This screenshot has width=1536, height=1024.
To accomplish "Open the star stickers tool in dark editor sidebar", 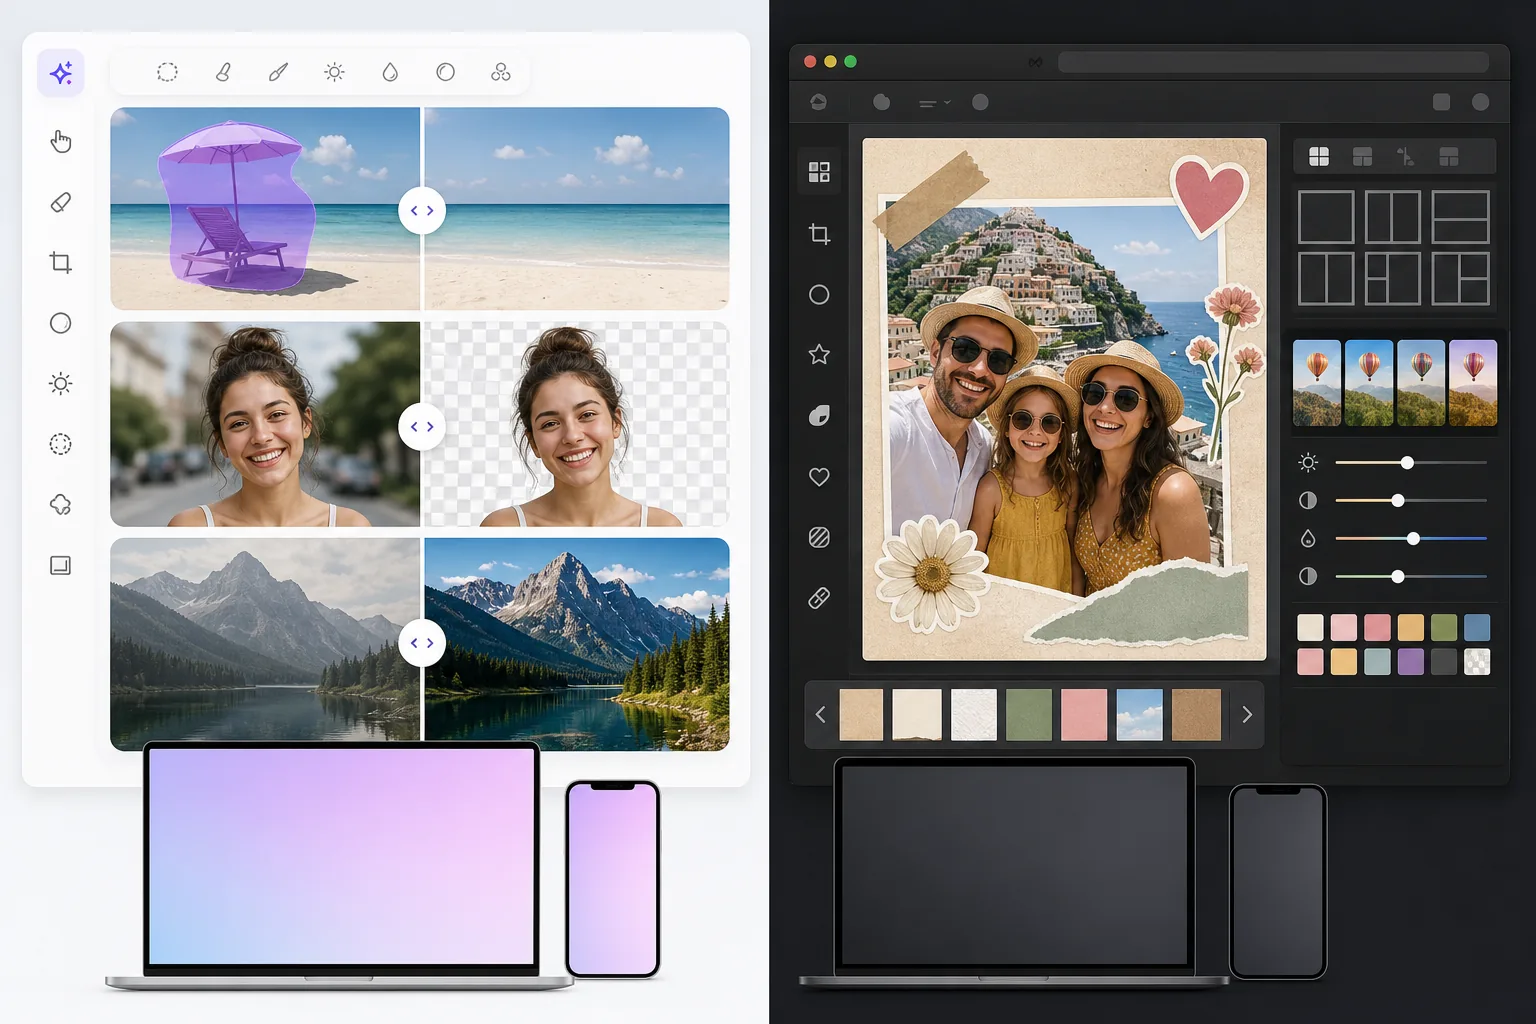I will (x=819, y=355).
